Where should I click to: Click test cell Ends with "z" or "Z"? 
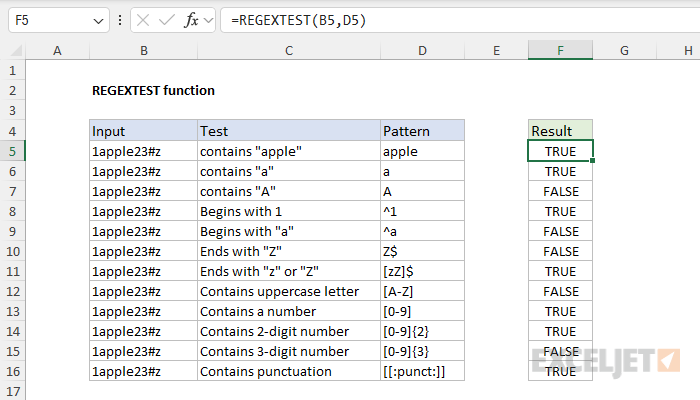point(289,271)
